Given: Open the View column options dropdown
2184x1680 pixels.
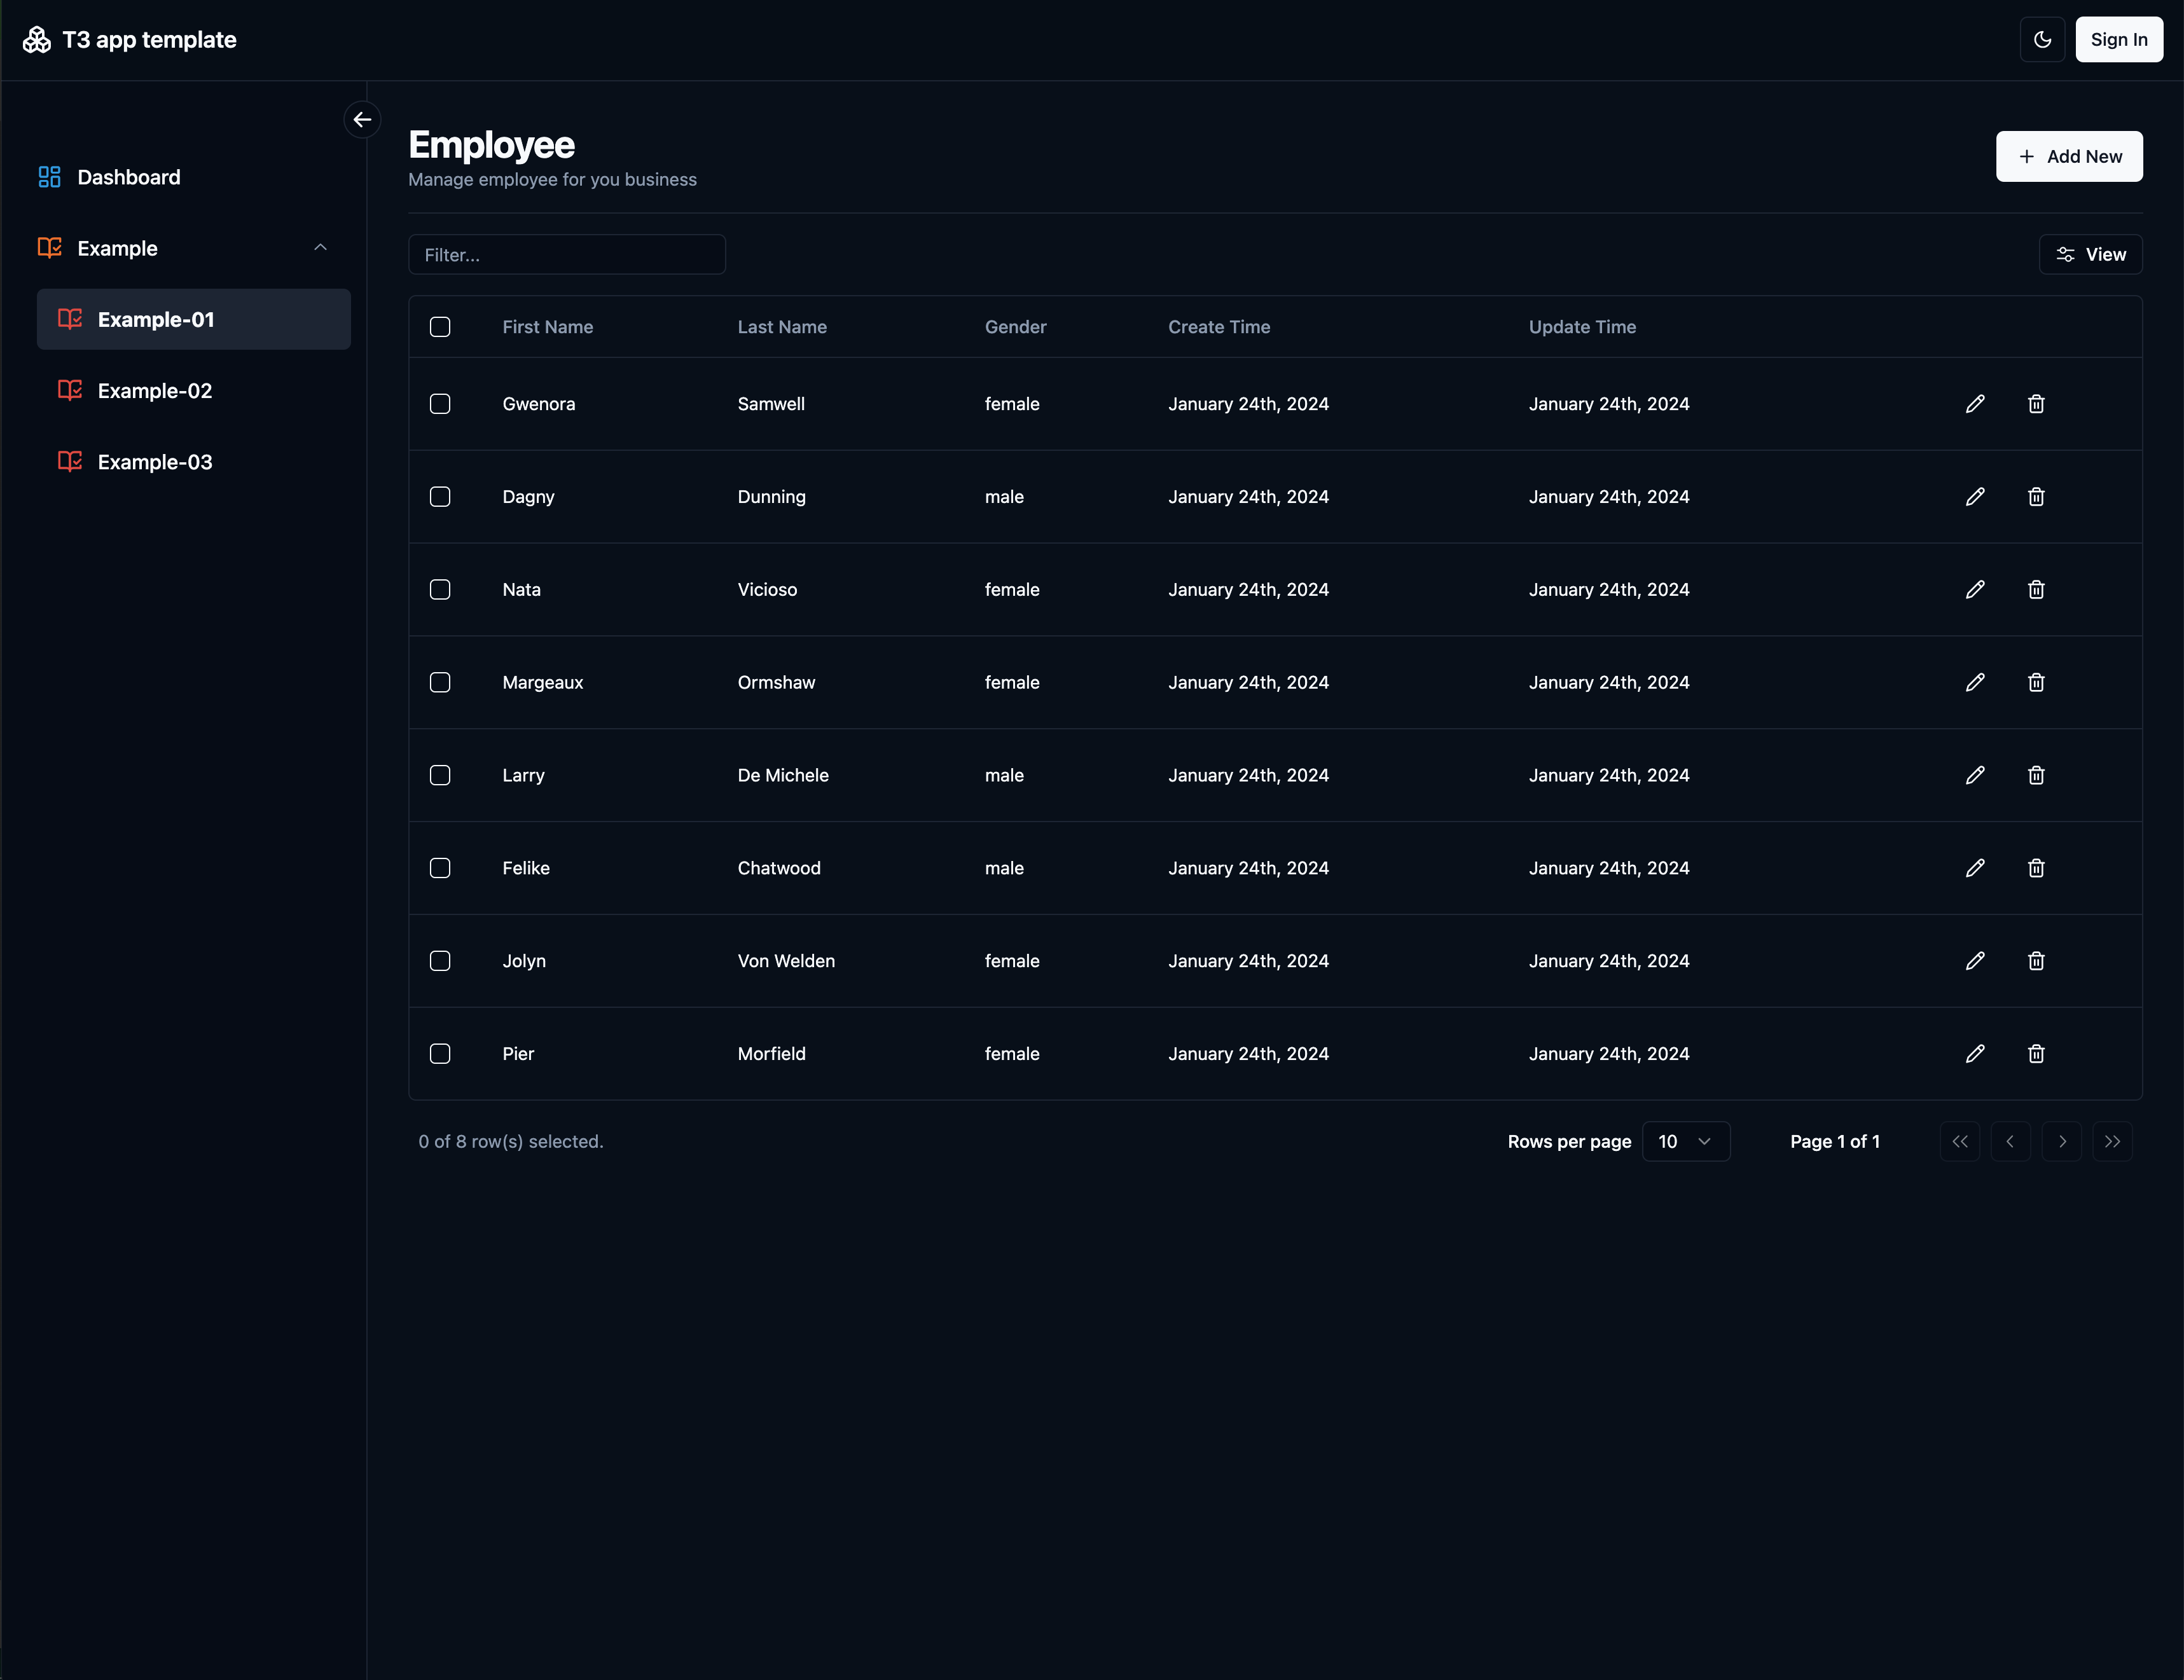Looking at the screenshot, I should pos(2090,255).
